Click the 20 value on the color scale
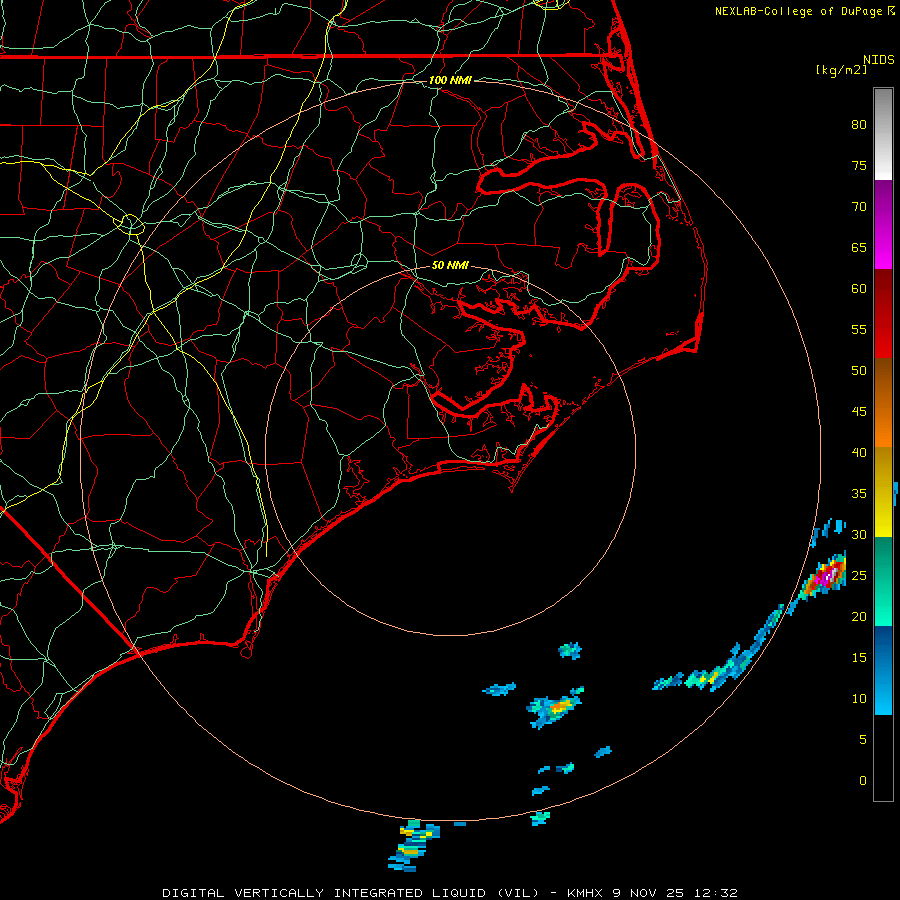This screenshot has height=900, width=900. tap(859, 616)
